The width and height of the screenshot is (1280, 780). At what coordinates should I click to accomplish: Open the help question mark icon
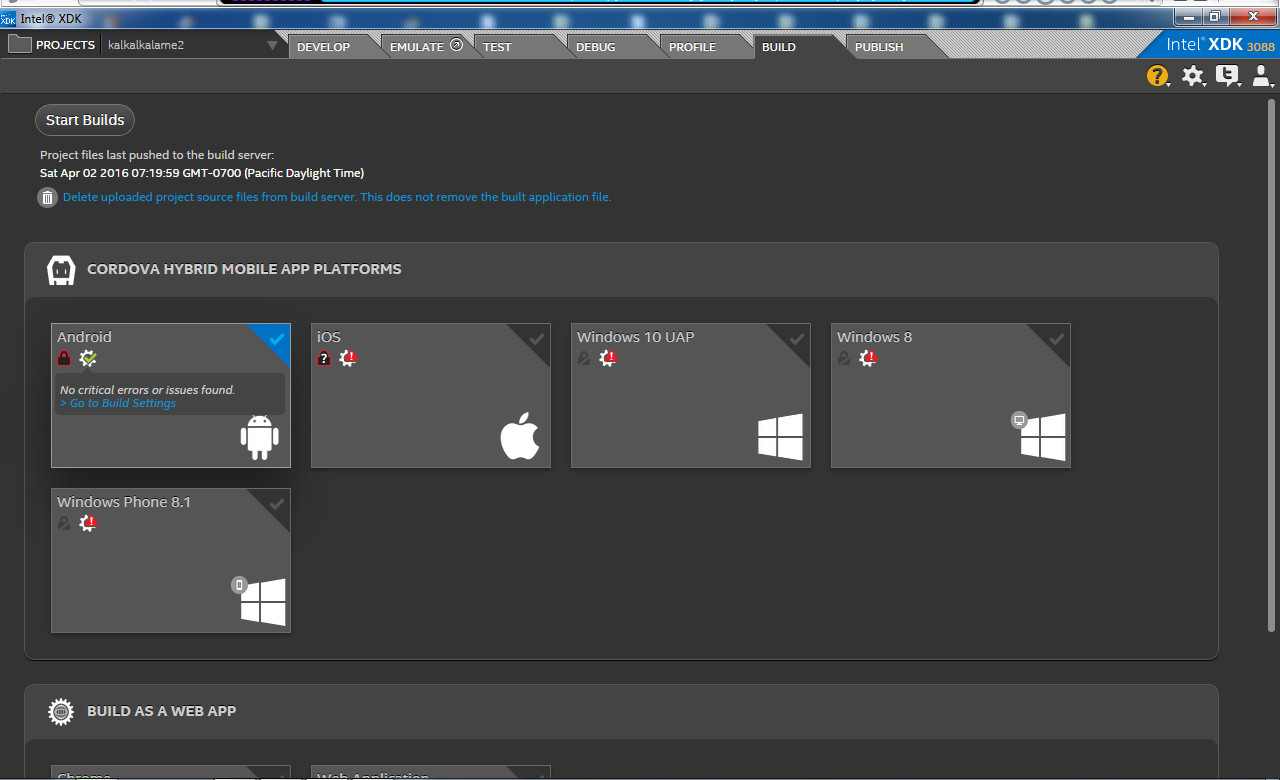click(1157, 76)
